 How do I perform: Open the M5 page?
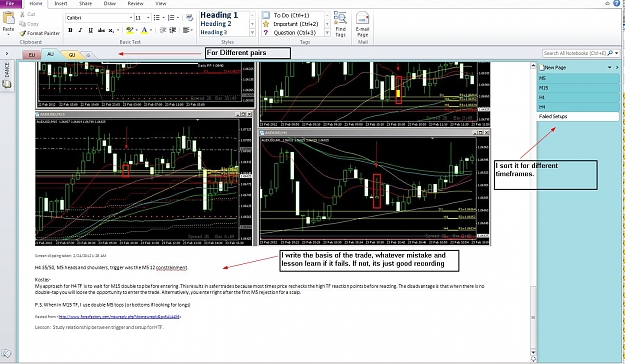click(x=578, y=78)
